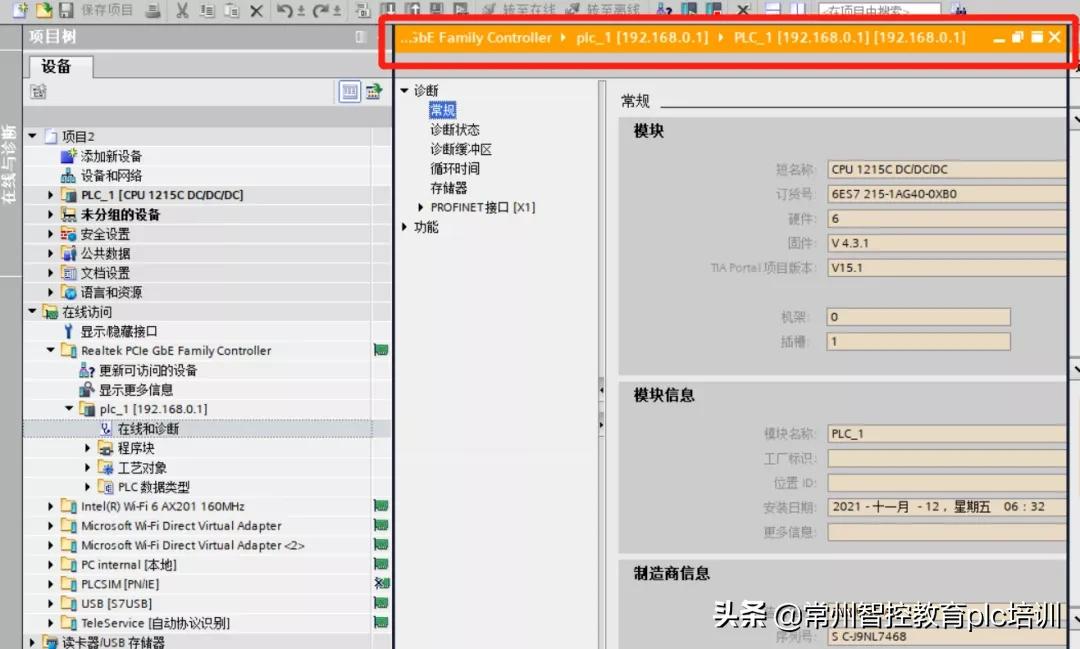This screenshot has width=1080, height=649.
Task: Open the Print toolbar icon
Action: pos(155,11)
